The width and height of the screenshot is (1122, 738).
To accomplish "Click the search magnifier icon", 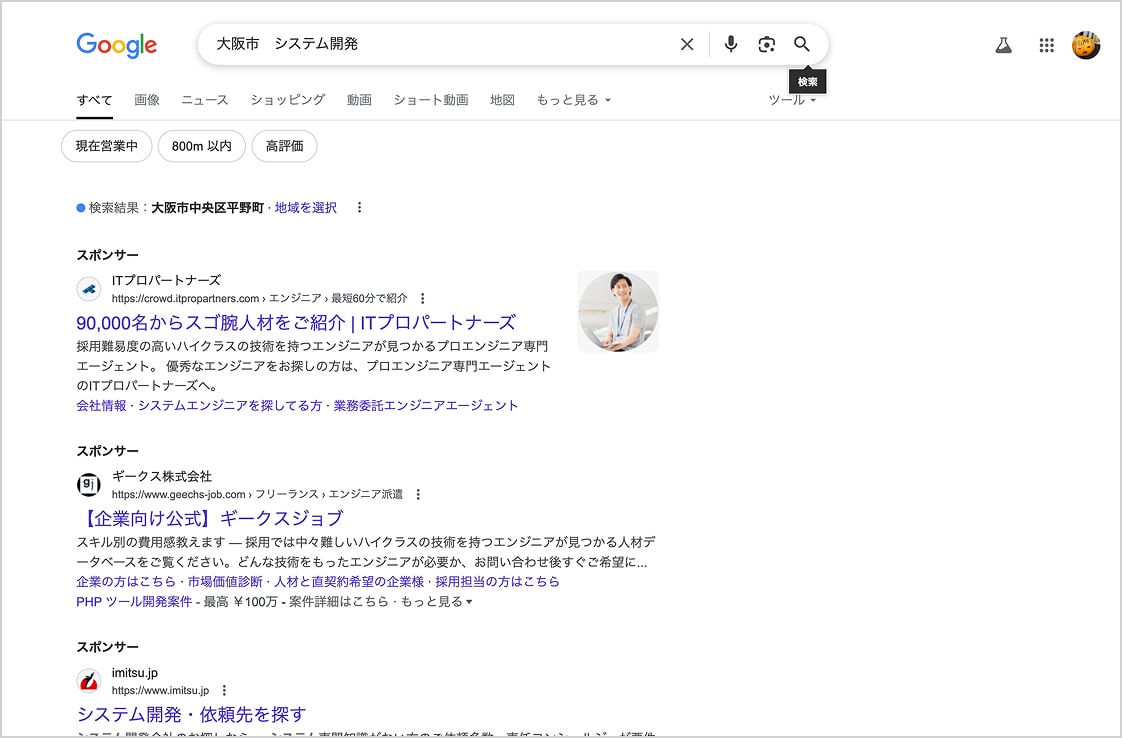I will 802,44.
